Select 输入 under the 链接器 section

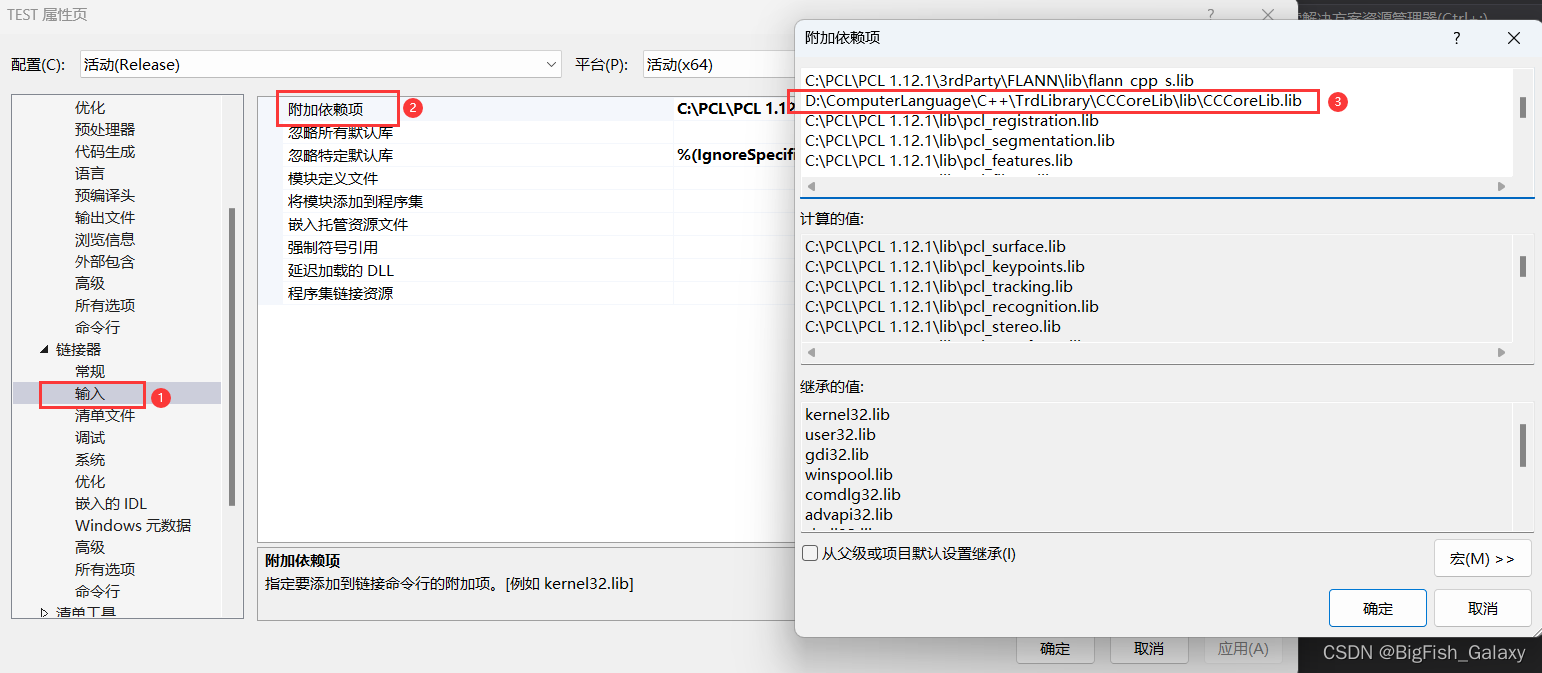(92, 394)
